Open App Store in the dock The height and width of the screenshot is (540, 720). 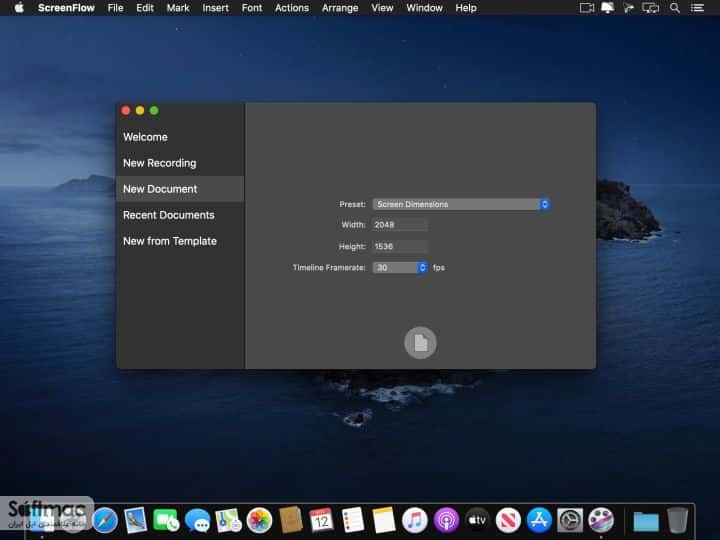coord(539,520)
